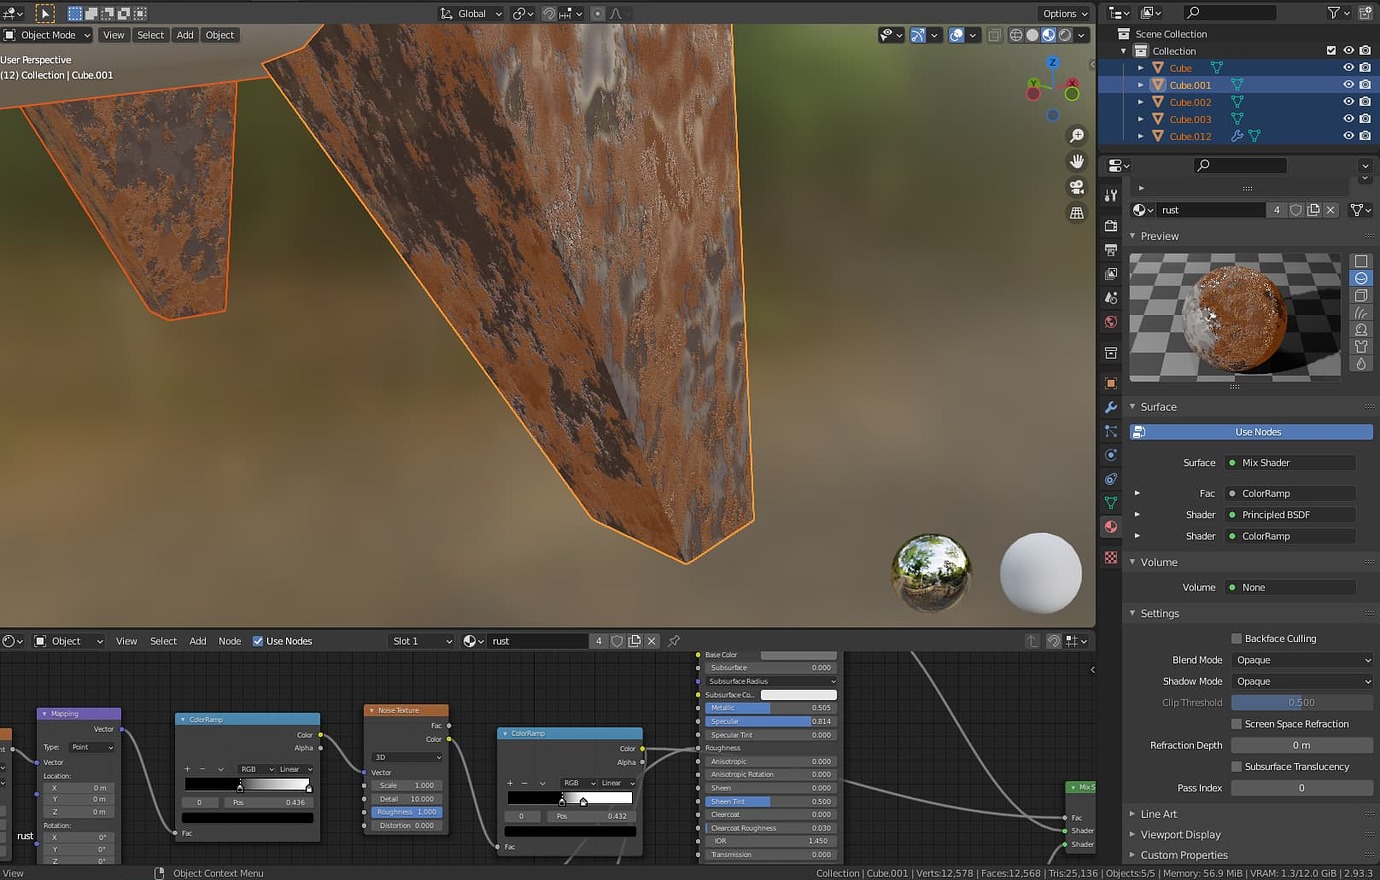This screenshot has width=1380, height=880.
Task: Open the Options dropdown
Action: [x=1064, y=13]
